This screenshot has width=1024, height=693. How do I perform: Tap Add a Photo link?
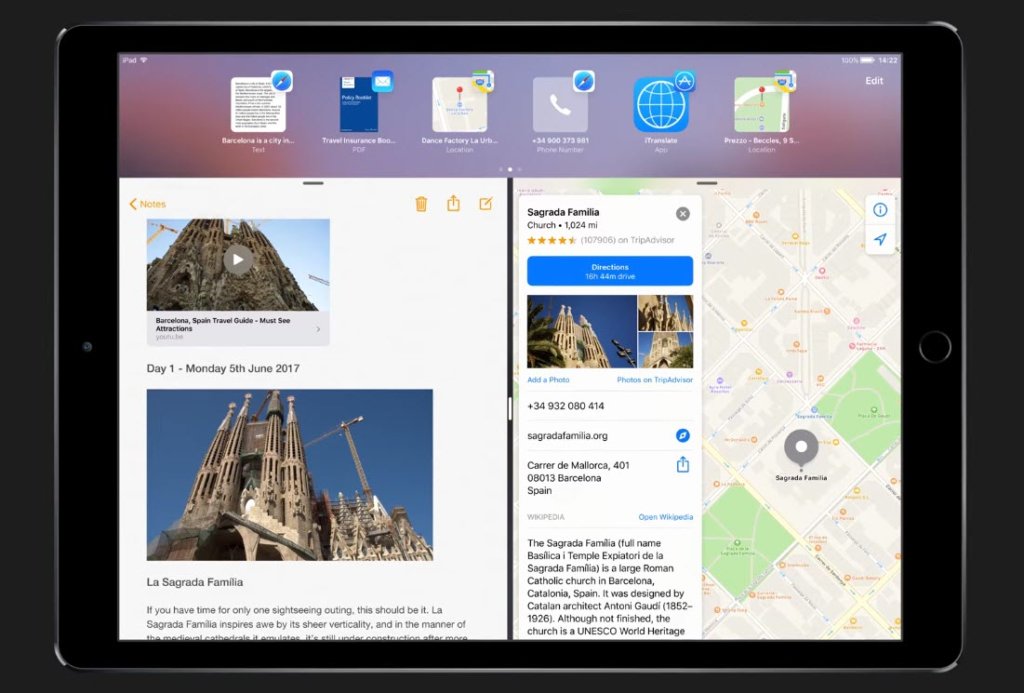(548, 380)
